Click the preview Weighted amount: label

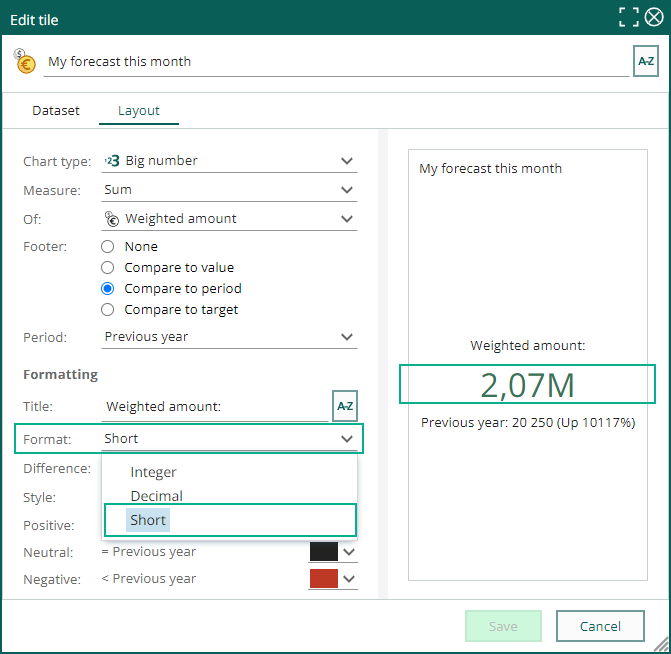coord(527,345)
